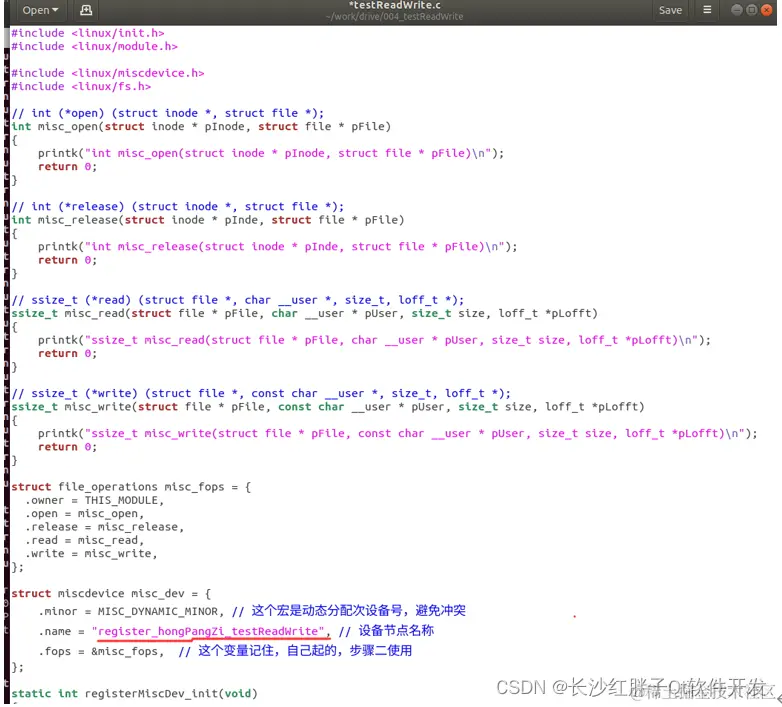The width and height of the screenshot is (782, 707).
Task: Click 'static int registerMiscDev_init(void)' line
Action: [x=134, y=694]
